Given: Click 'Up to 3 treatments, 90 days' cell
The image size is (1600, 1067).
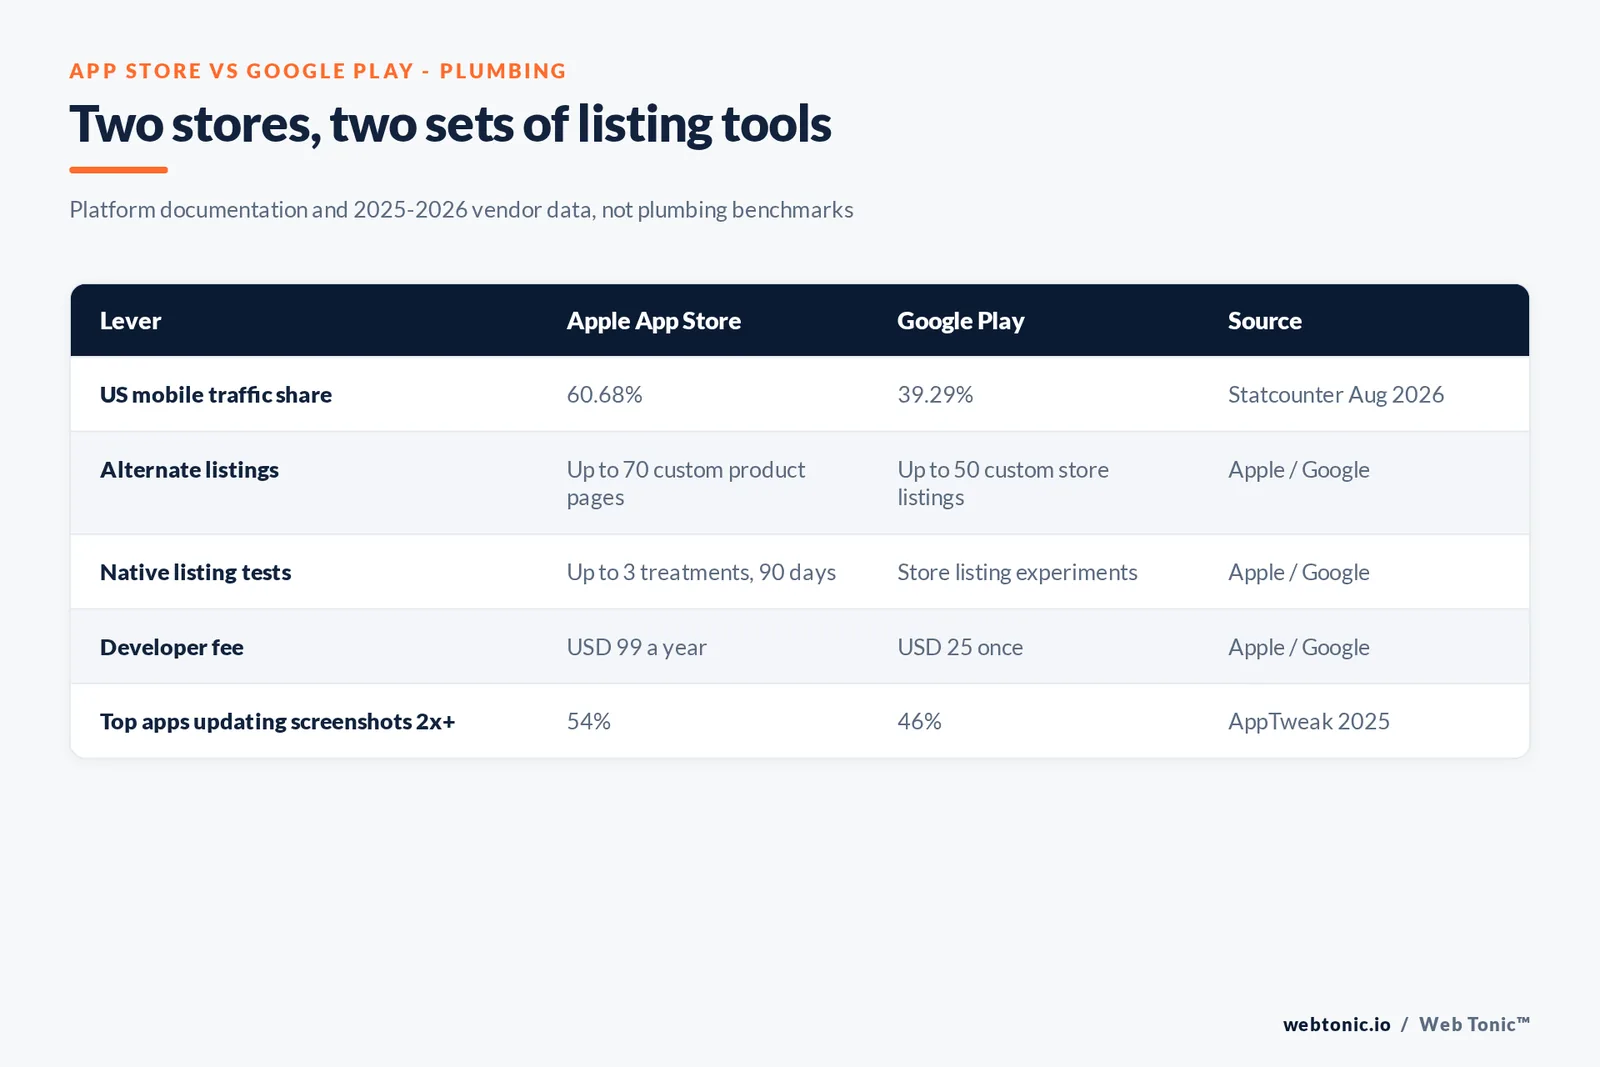Looking at the screenshot, I should coord(701,573).
